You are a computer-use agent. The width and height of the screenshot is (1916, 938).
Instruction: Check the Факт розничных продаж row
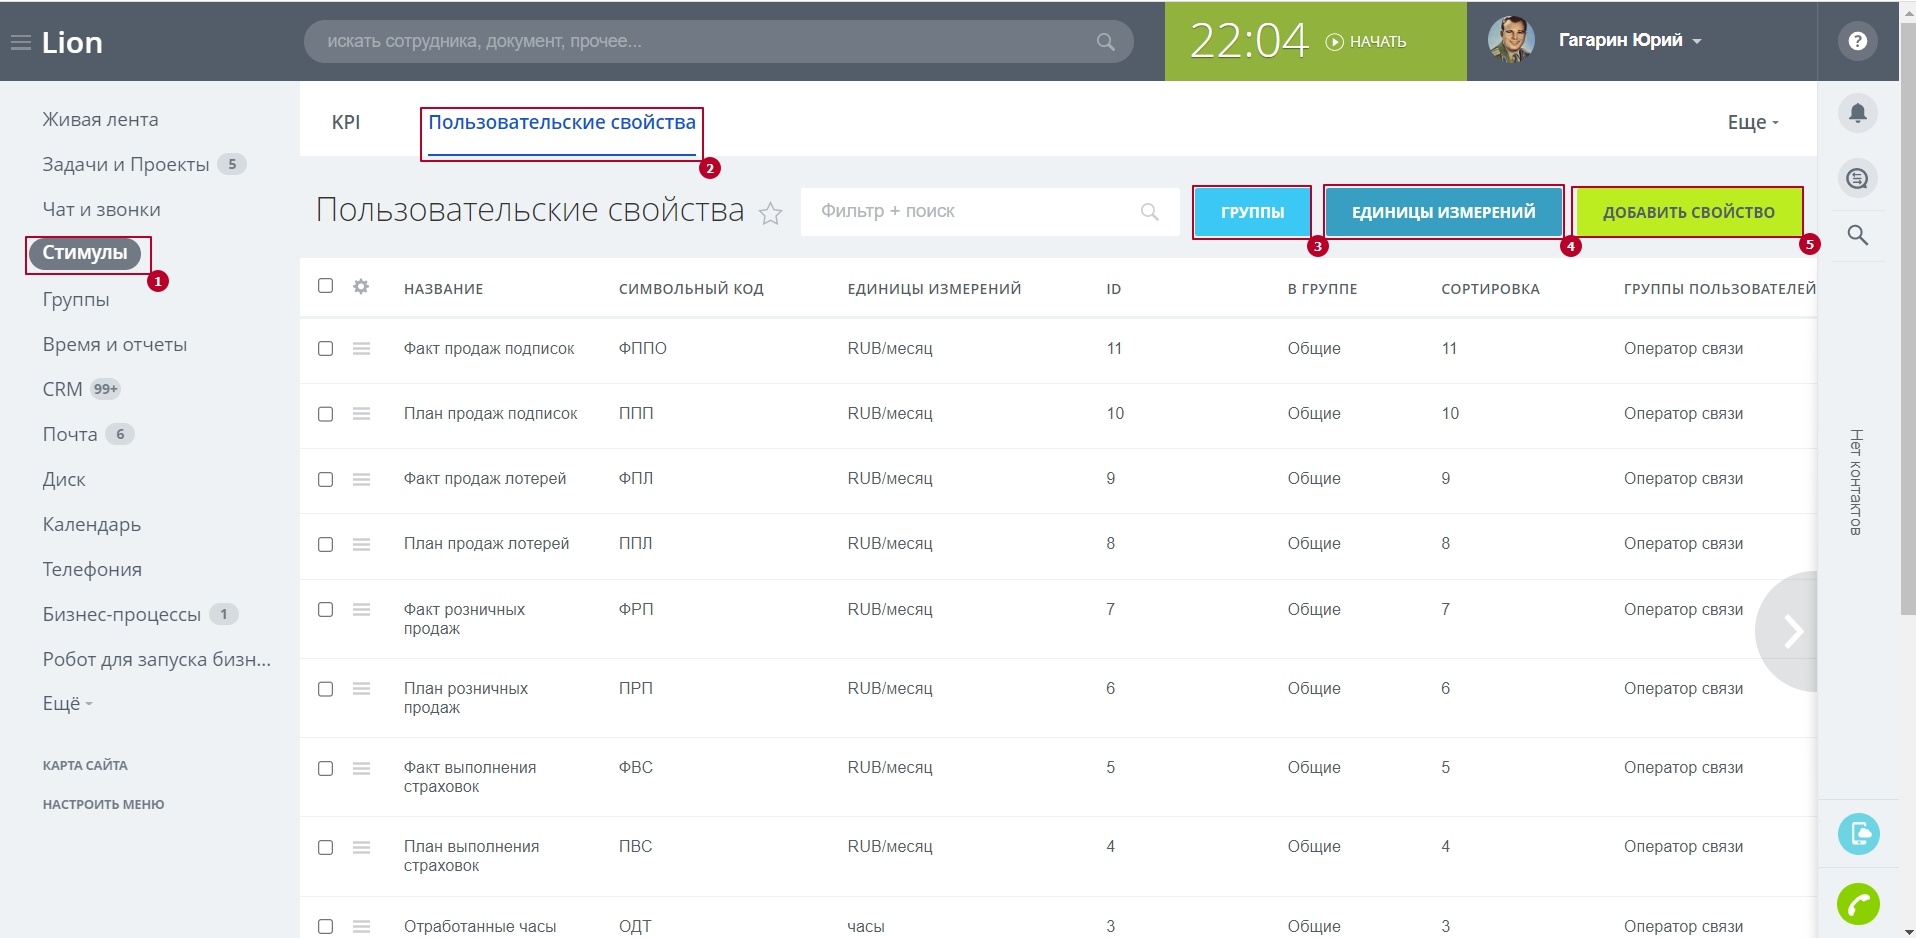[x=325, y=610]
